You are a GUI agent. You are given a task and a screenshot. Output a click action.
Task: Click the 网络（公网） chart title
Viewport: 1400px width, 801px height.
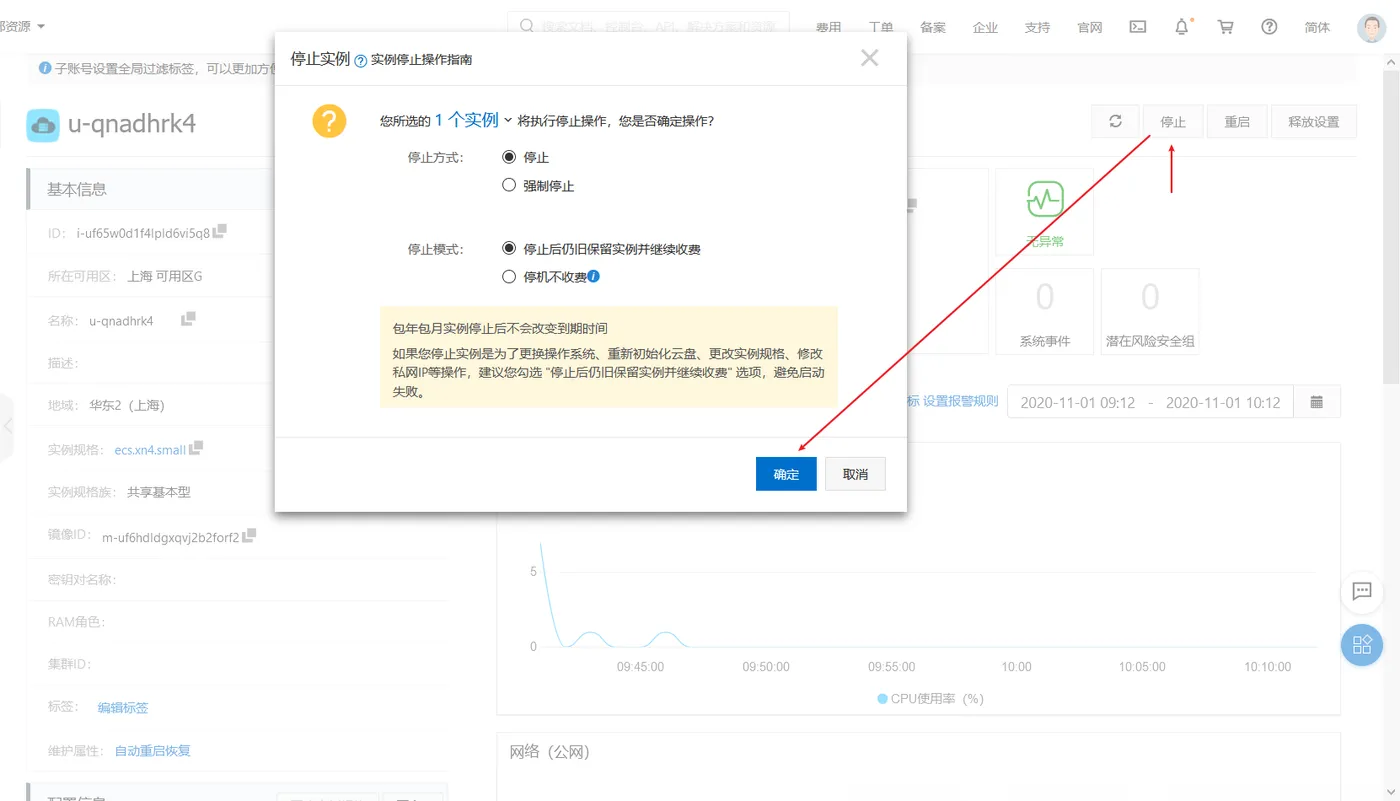(x=549, y=751)
